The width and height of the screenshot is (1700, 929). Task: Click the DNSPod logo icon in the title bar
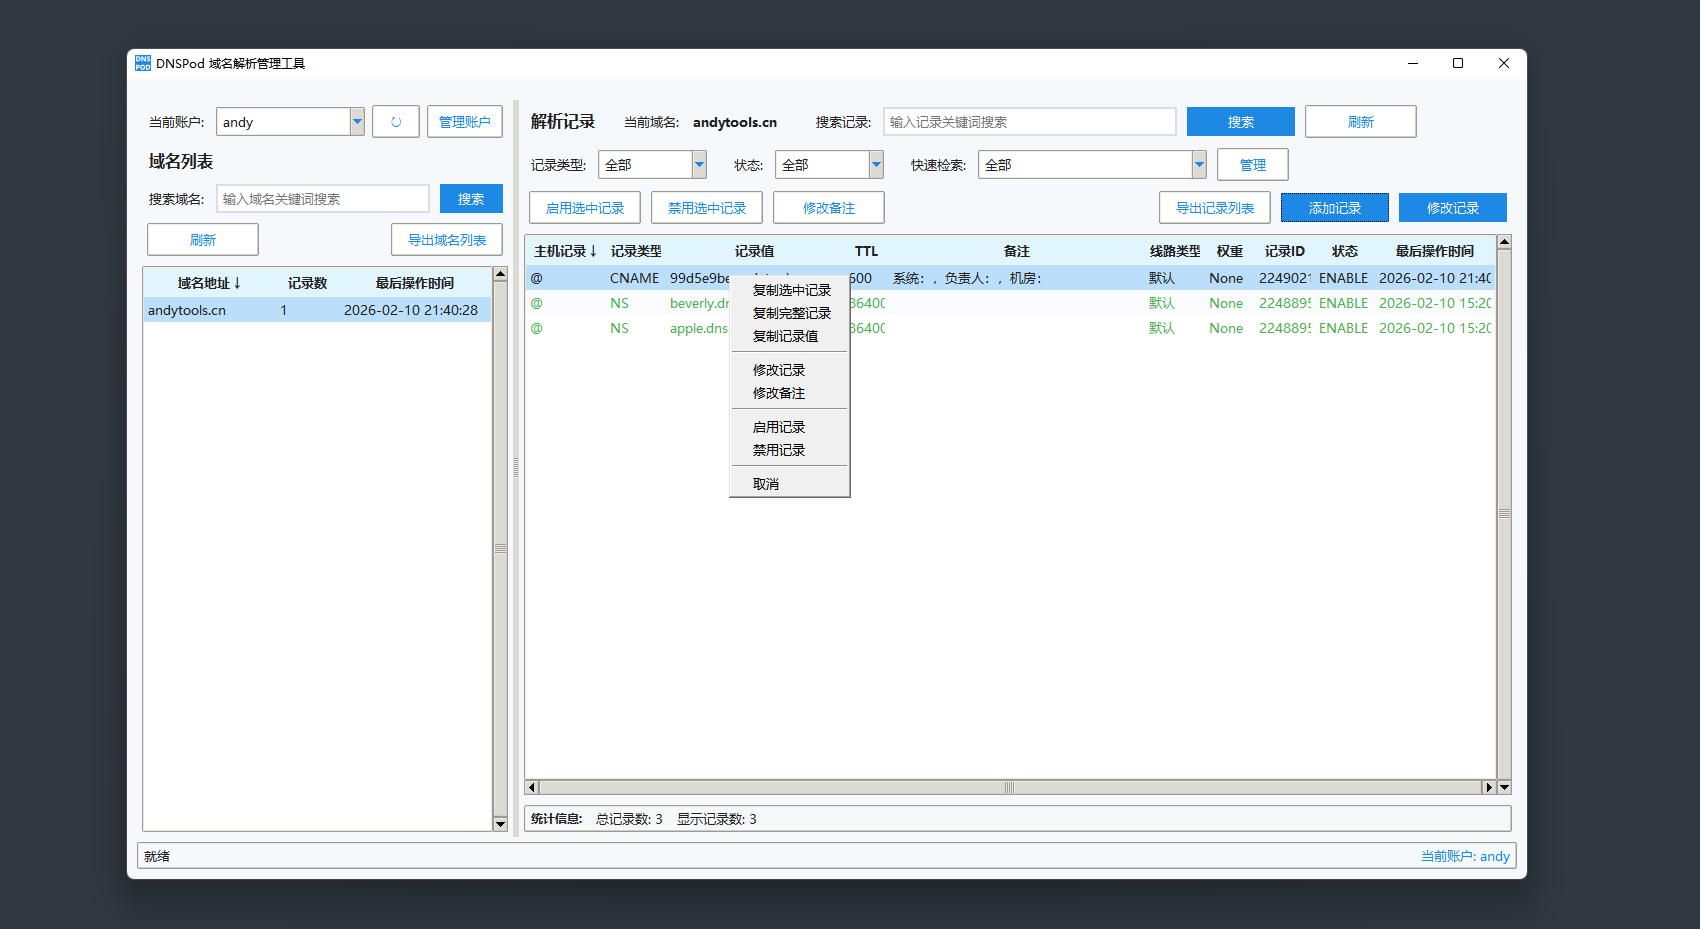[x=142, y=63]
